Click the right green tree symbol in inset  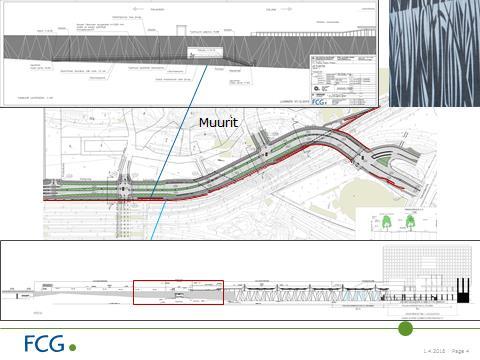click(410, 222)
